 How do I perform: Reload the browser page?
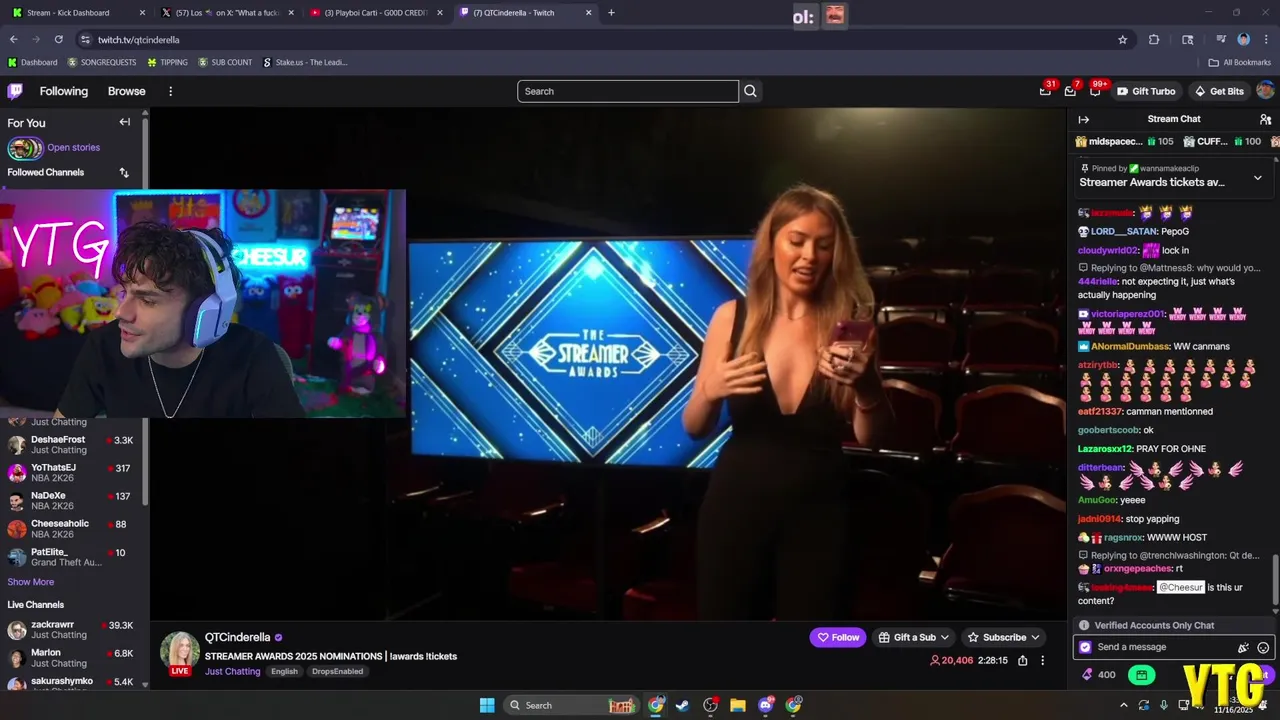click(x=58, y=40)
